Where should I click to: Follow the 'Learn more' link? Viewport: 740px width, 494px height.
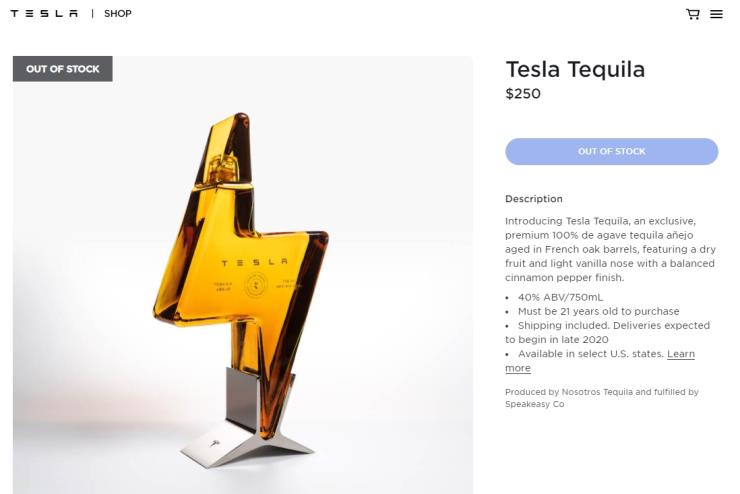click(x=680, y=354)
